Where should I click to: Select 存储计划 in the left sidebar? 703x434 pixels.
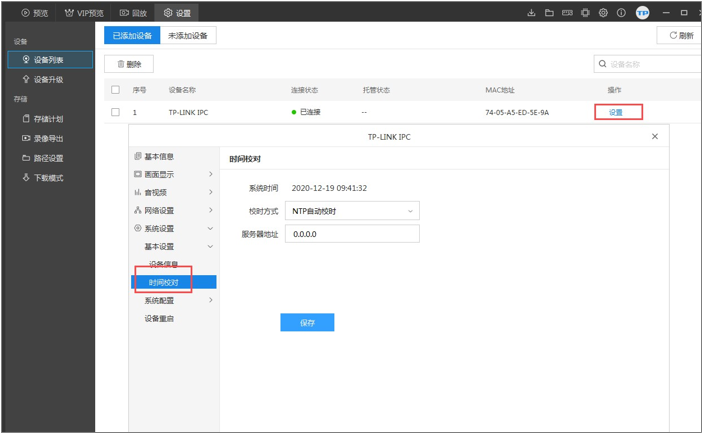click(x=47, y=119)
